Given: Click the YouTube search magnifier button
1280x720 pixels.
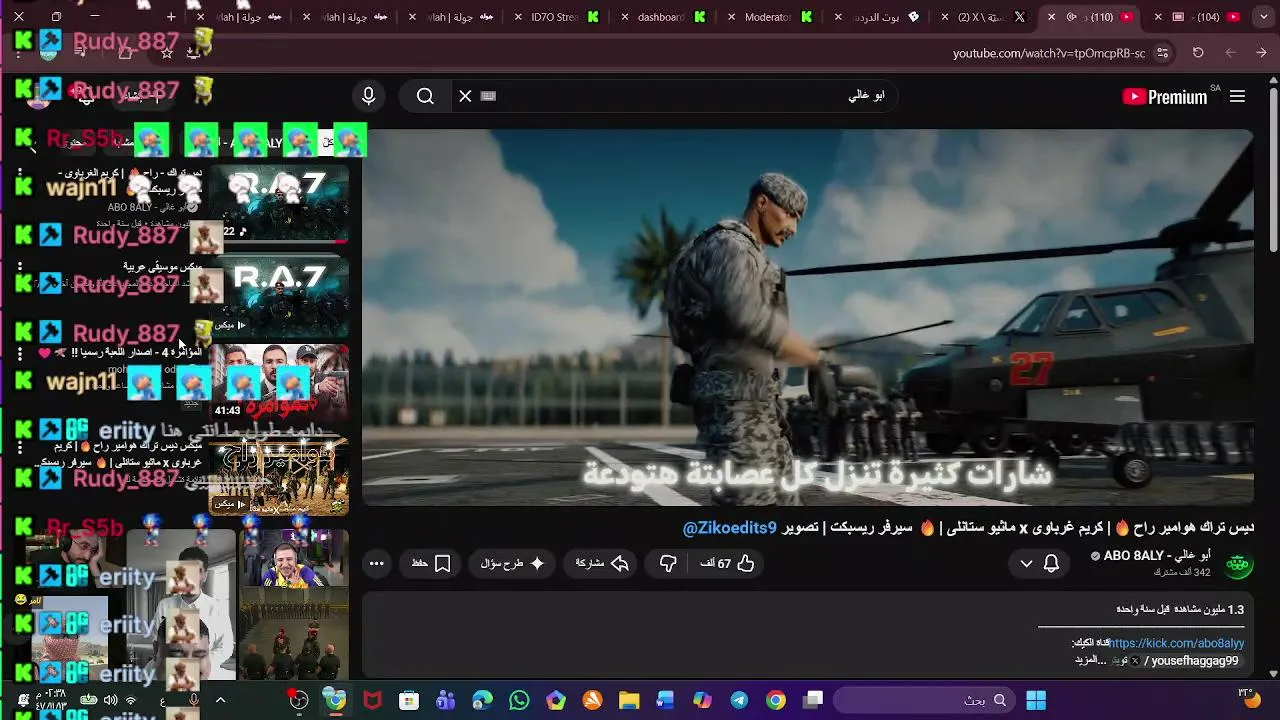Looking at the screenshot, I should click(x=425, y=96).
